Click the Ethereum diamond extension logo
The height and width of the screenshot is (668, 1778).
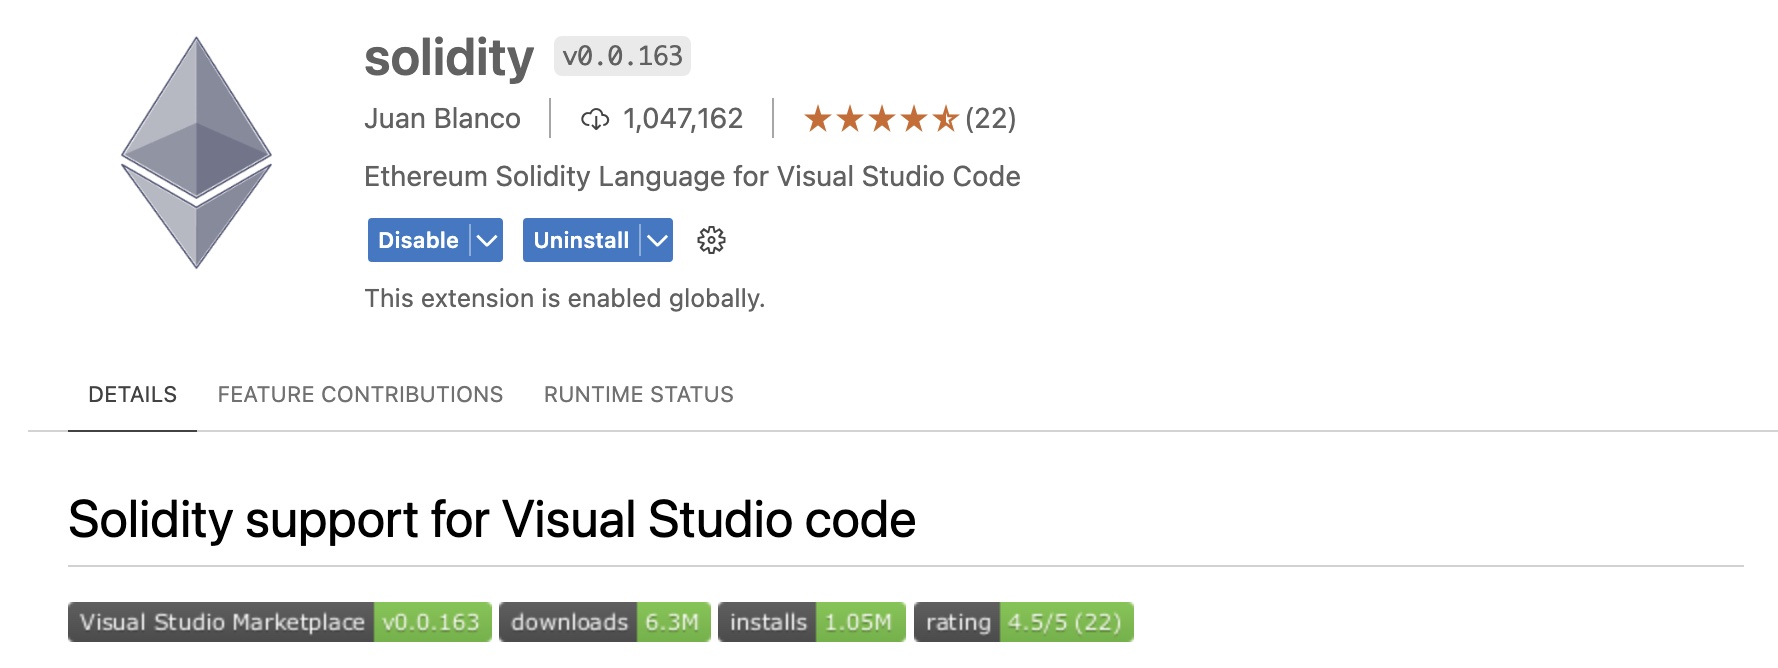(x=196, y=153)
